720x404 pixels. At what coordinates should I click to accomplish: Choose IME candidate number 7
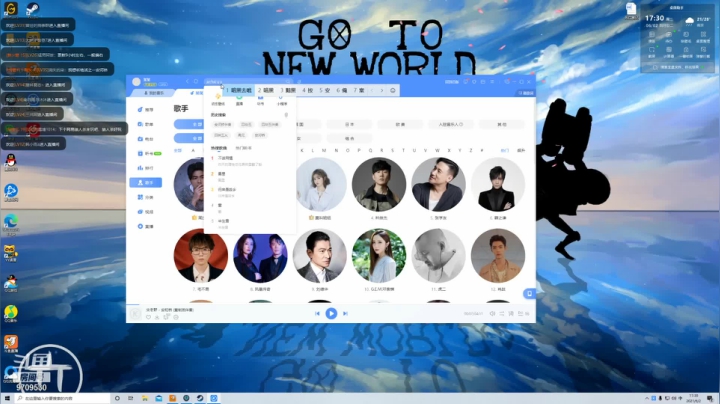click(359, 90)
